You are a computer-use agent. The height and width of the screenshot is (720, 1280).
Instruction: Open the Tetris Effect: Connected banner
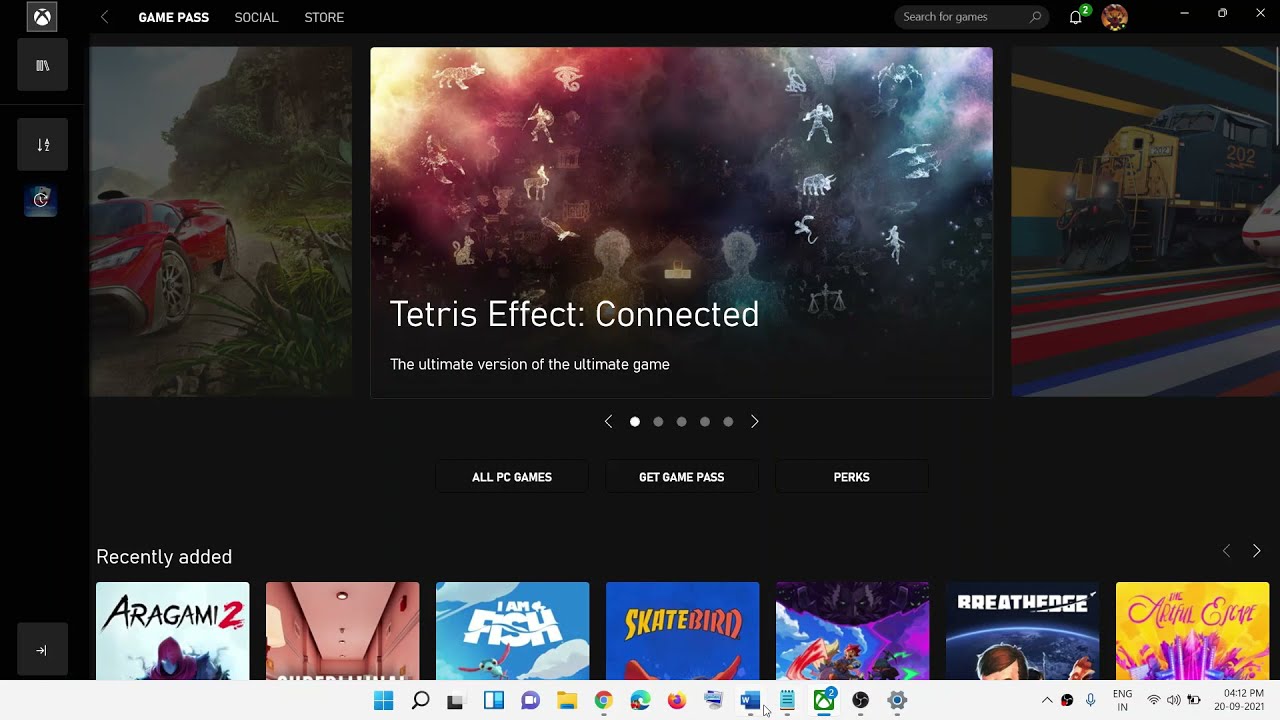tap(681, 222)
